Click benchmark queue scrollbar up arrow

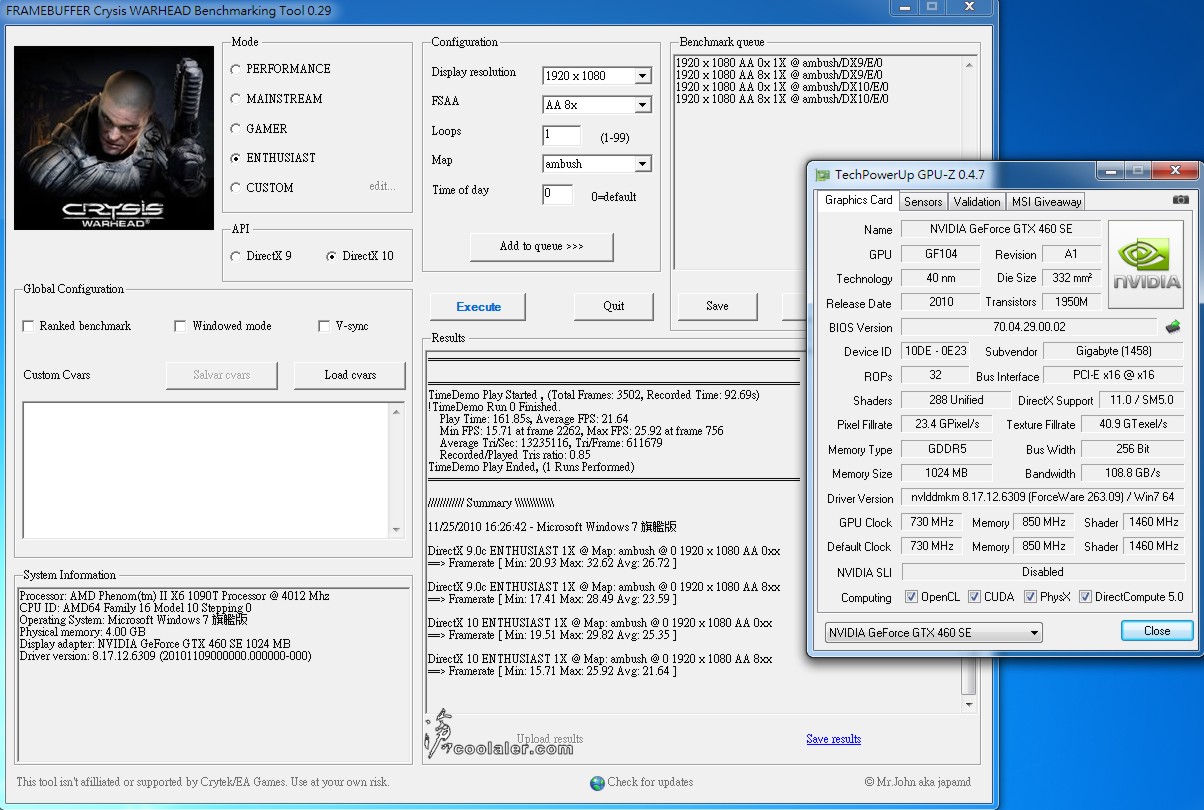point(968,65)
